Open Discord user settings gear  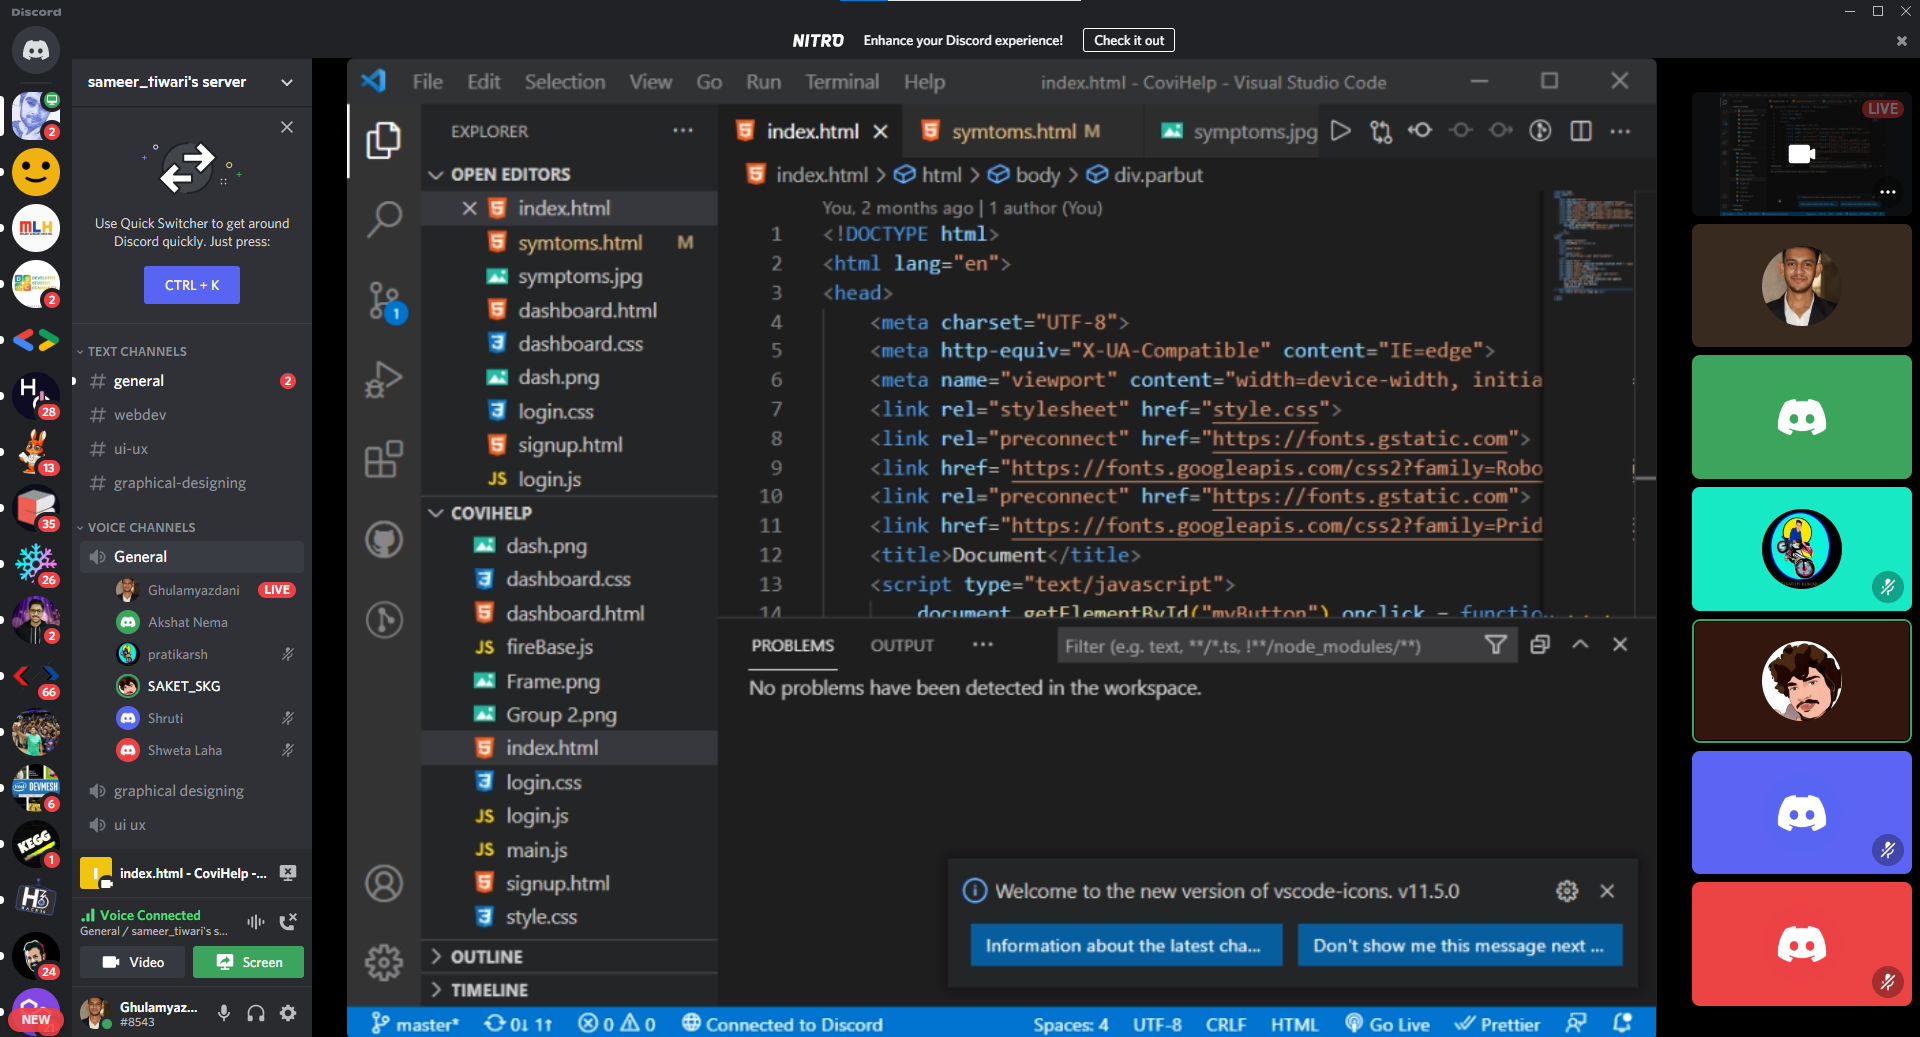[288, 1013]
